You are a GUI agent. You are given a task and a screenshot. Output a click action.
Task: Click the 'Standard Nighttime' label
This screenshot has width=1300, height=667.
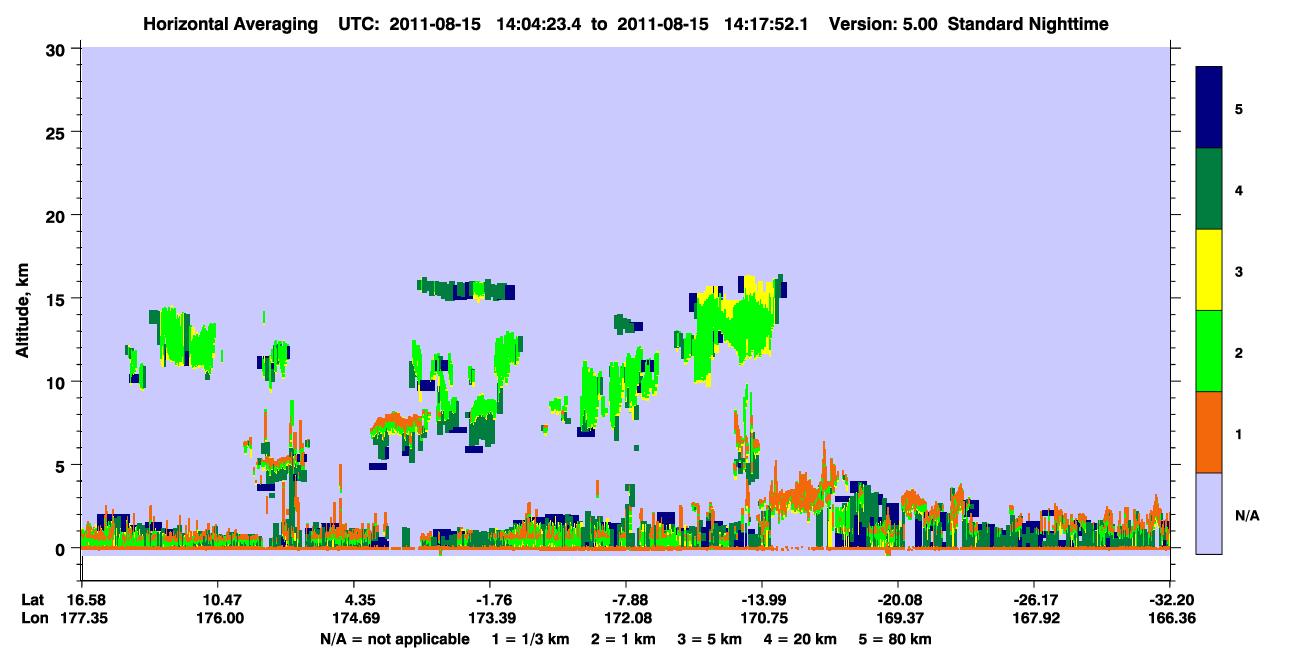(x=1028, y=24)
